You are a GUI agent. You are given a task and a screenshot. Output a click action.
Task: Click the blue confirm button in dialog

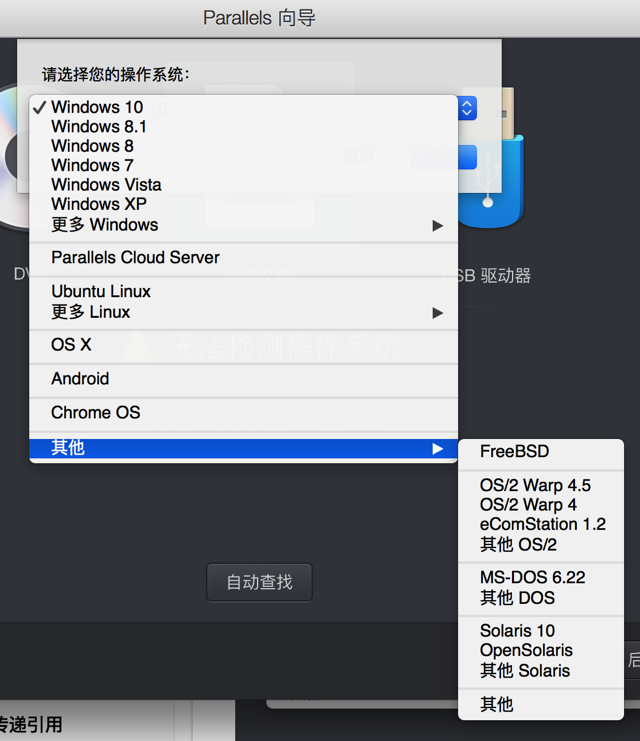tap(444, 157)
